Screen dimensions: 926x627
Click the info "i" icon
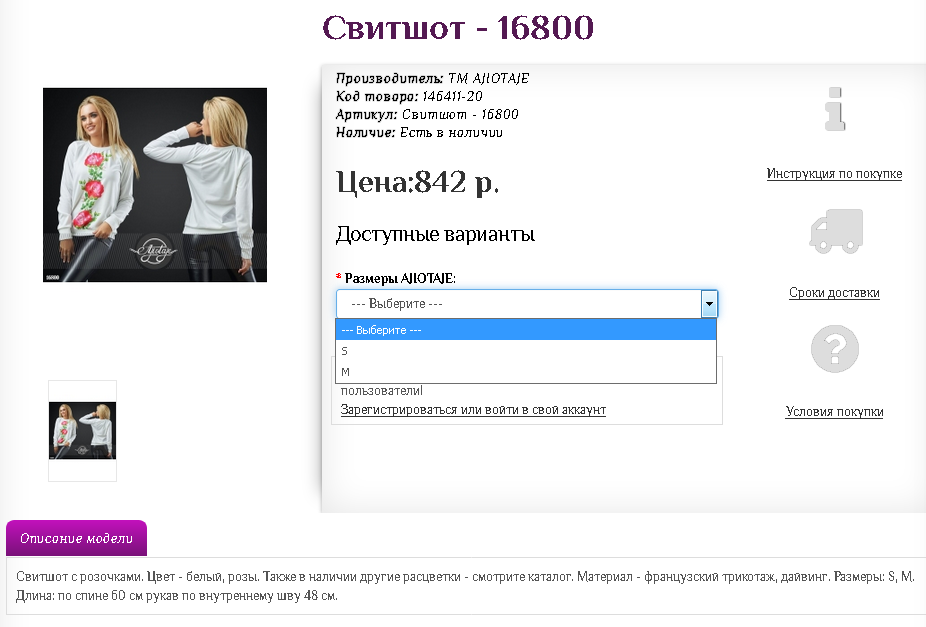tap(834, 109)
